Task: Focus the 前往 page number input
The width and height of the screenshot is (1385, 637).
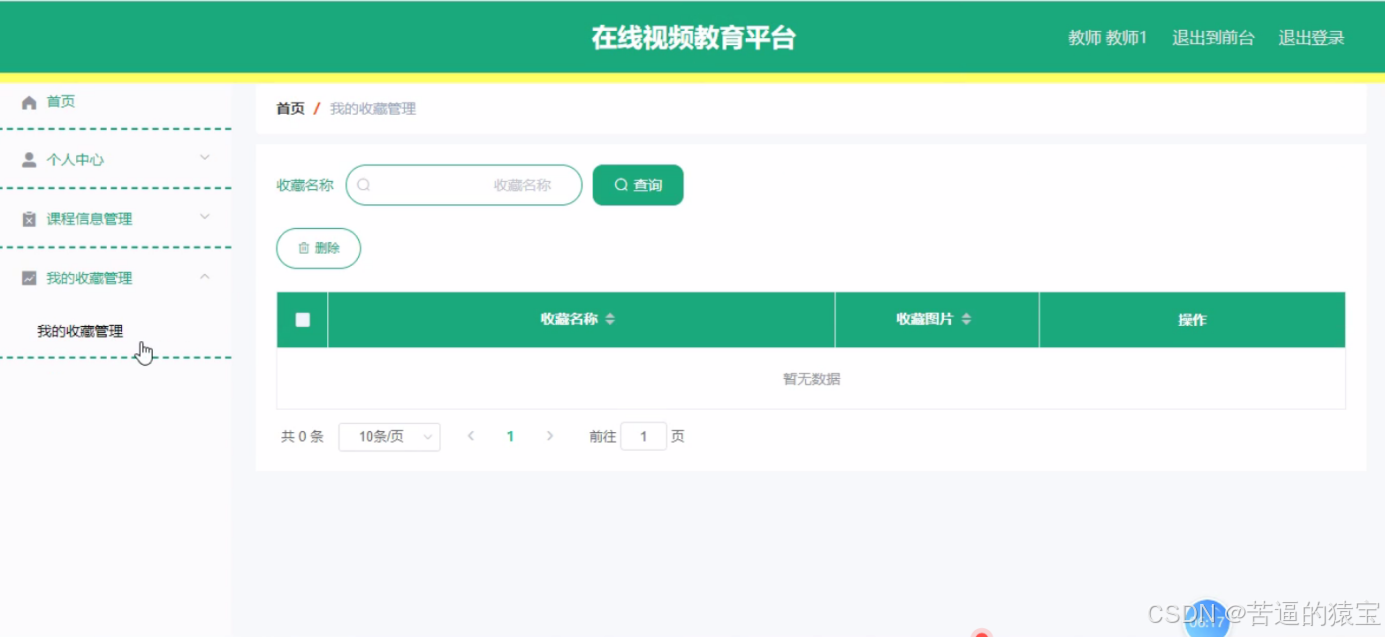Action: [643, 437]
